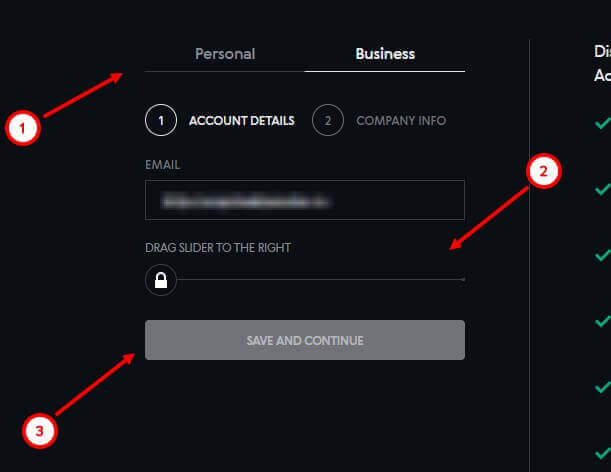Click the second green checkmark from bottom
611x472 pixels.
(x=602, y=387)
